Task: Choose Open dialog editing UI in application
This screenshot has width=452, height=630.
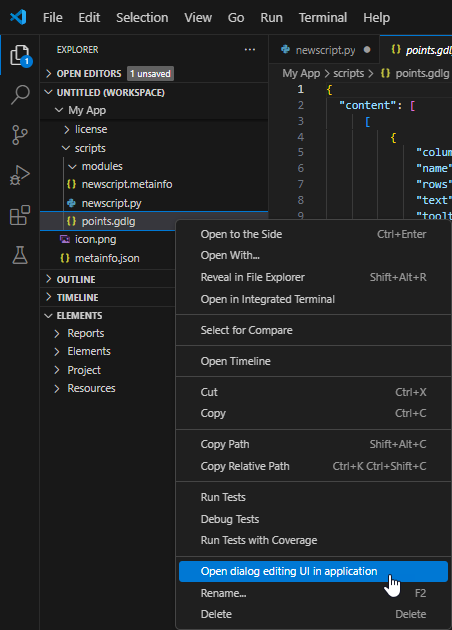Action: pyautogui.click(x=313, y=571)
